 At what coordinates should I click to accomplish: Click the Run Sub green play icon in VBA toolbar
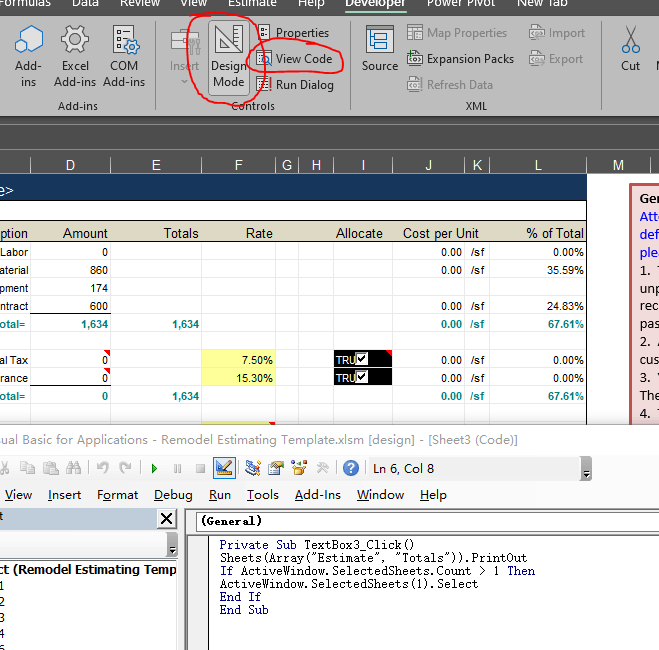coord(154,468)
